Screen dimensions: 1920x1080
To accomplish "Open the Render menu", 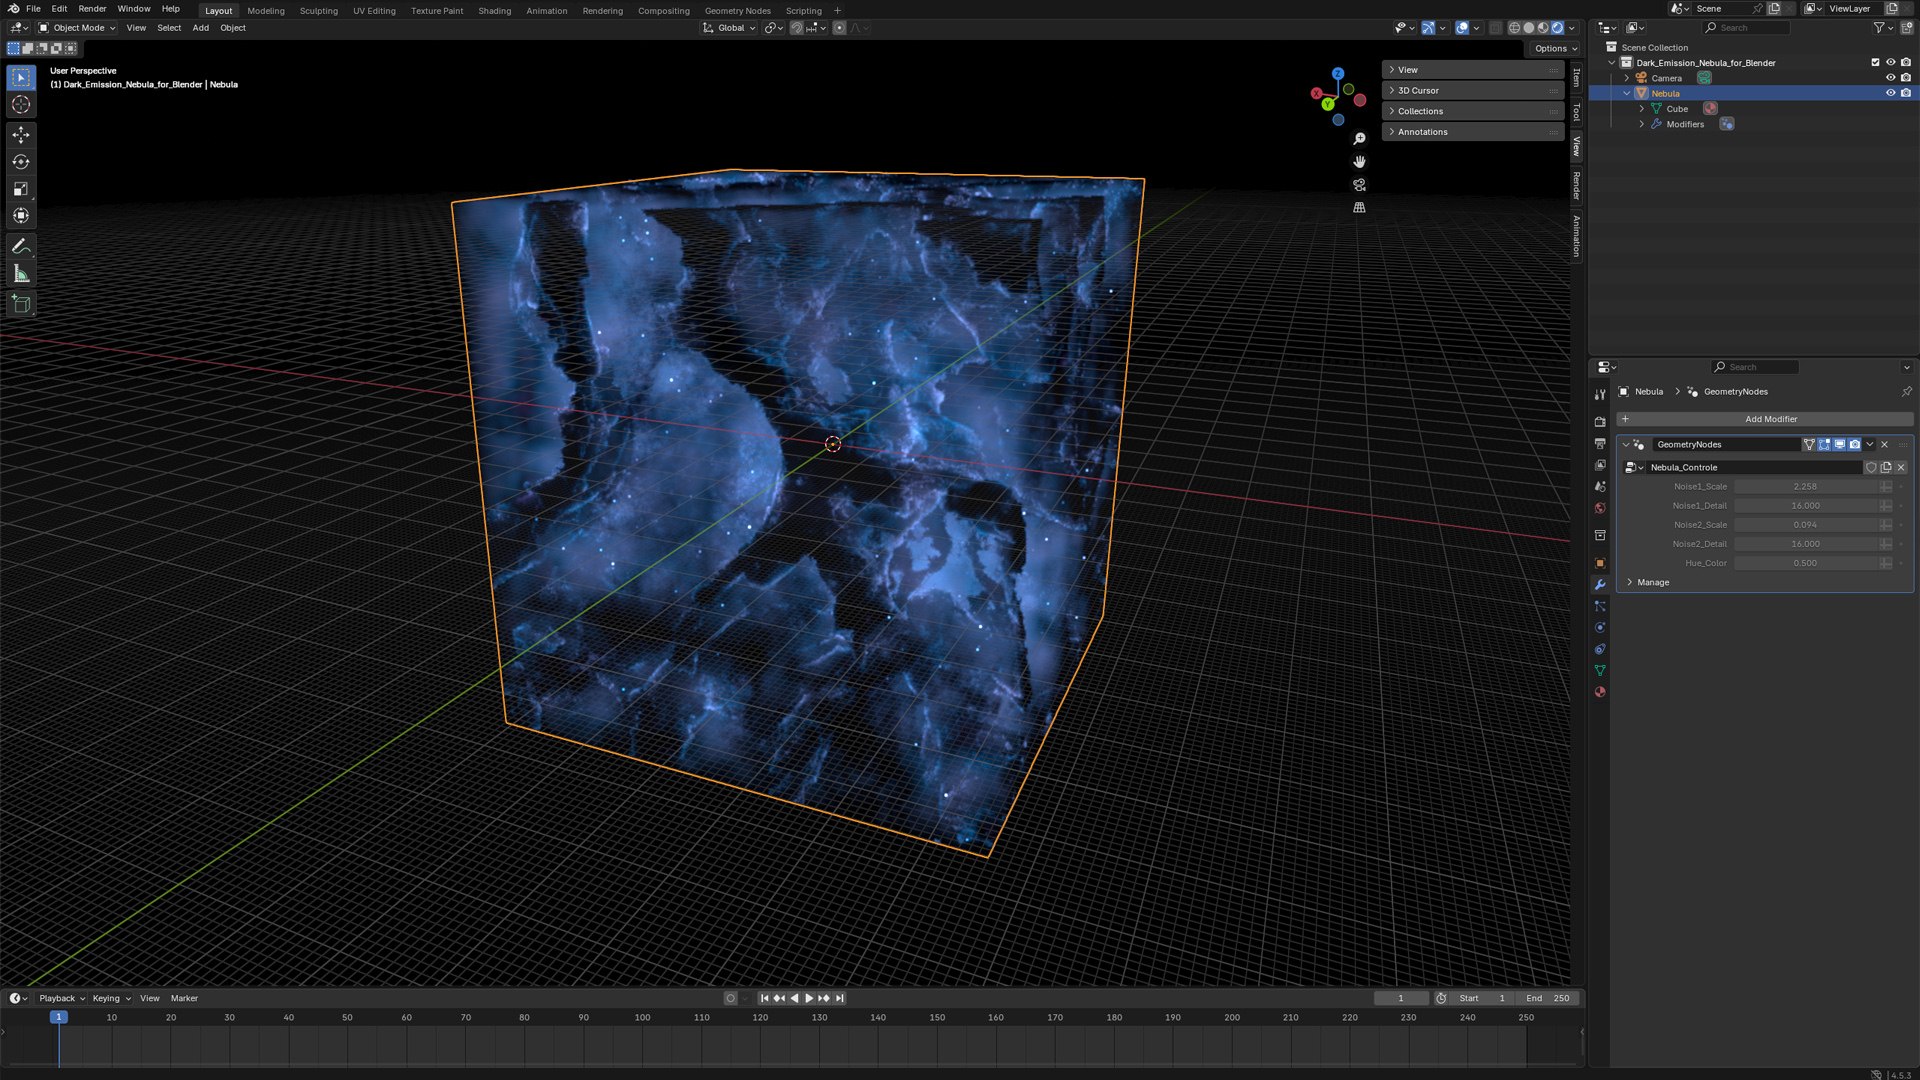I will pos(92,9).
